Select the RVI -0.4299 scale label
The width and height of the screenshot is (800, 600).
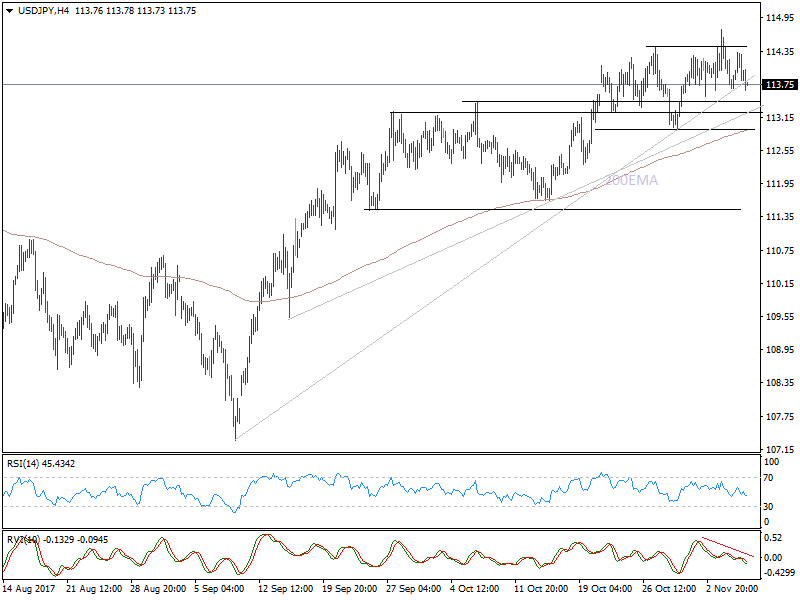[779, 572]
